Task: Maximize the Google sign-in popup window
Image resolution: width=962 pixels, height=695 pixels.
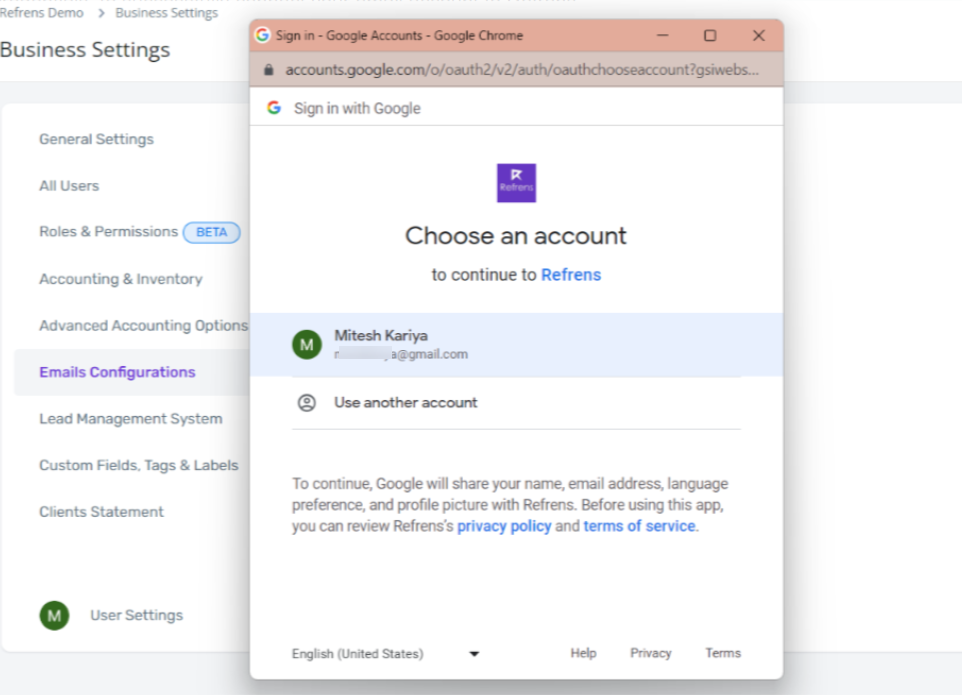Action: click(710, 36)
